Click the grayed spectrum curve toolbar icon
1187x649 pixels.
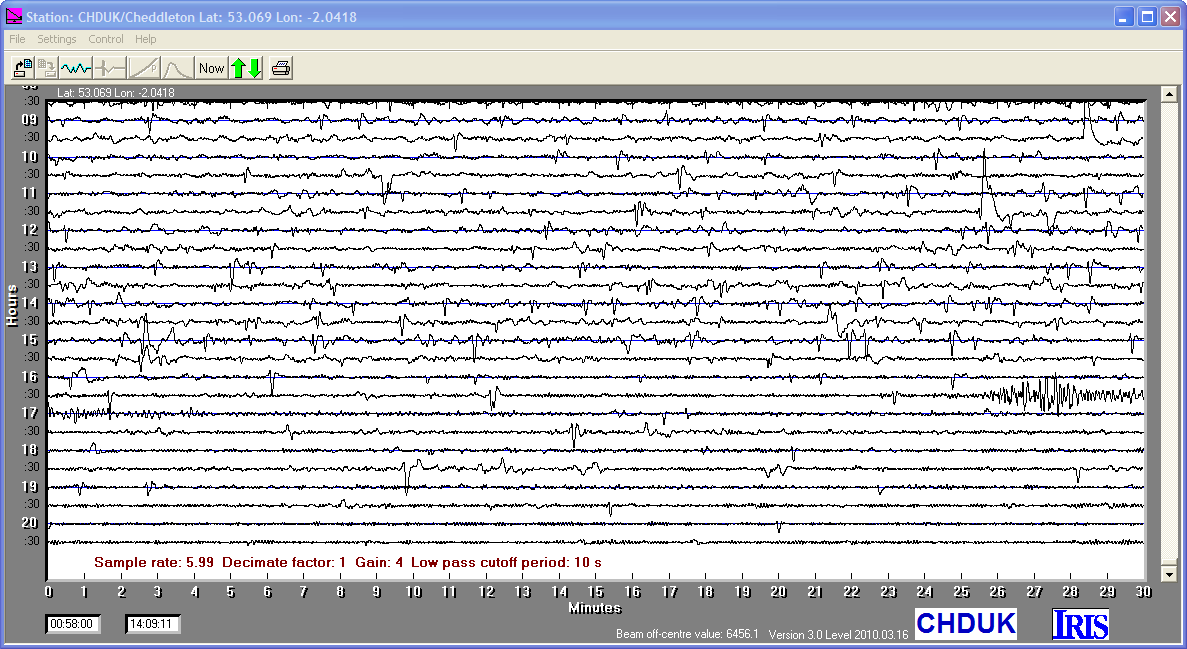click(178, 68)
